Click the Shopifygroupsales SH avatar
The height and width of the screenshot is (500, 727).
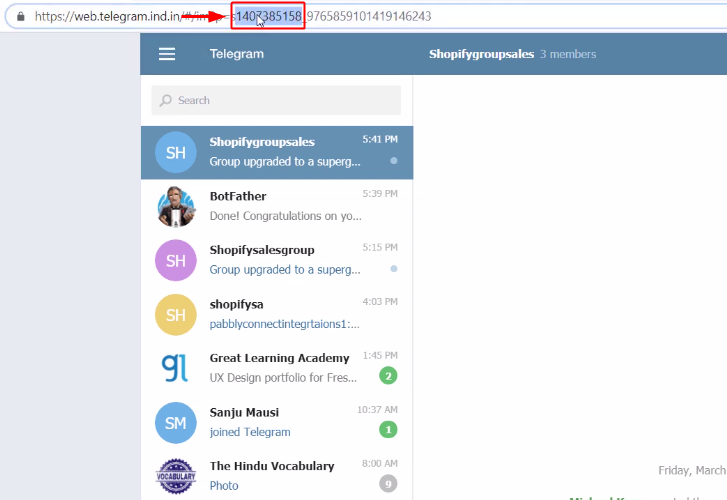(176, 153)
